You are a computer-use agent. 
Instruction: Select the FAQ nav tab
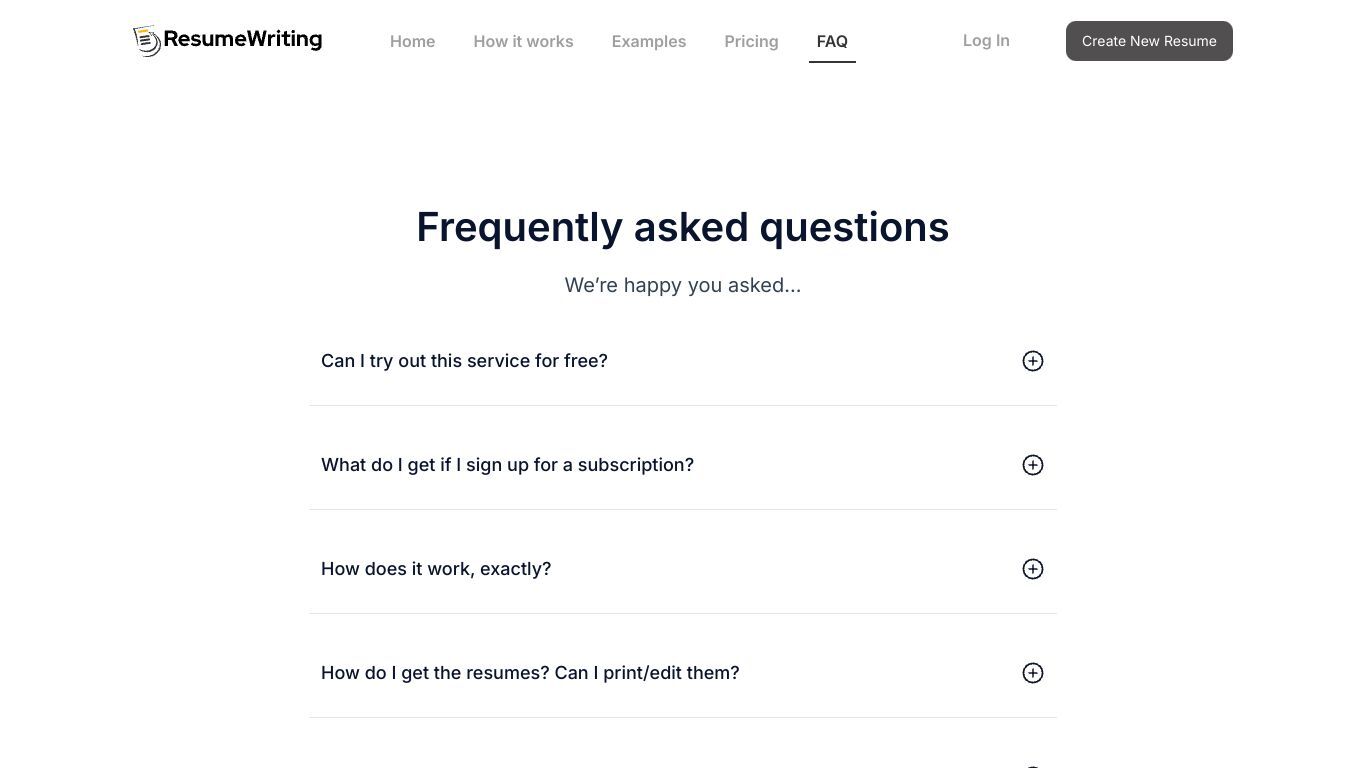pos(832,41)
